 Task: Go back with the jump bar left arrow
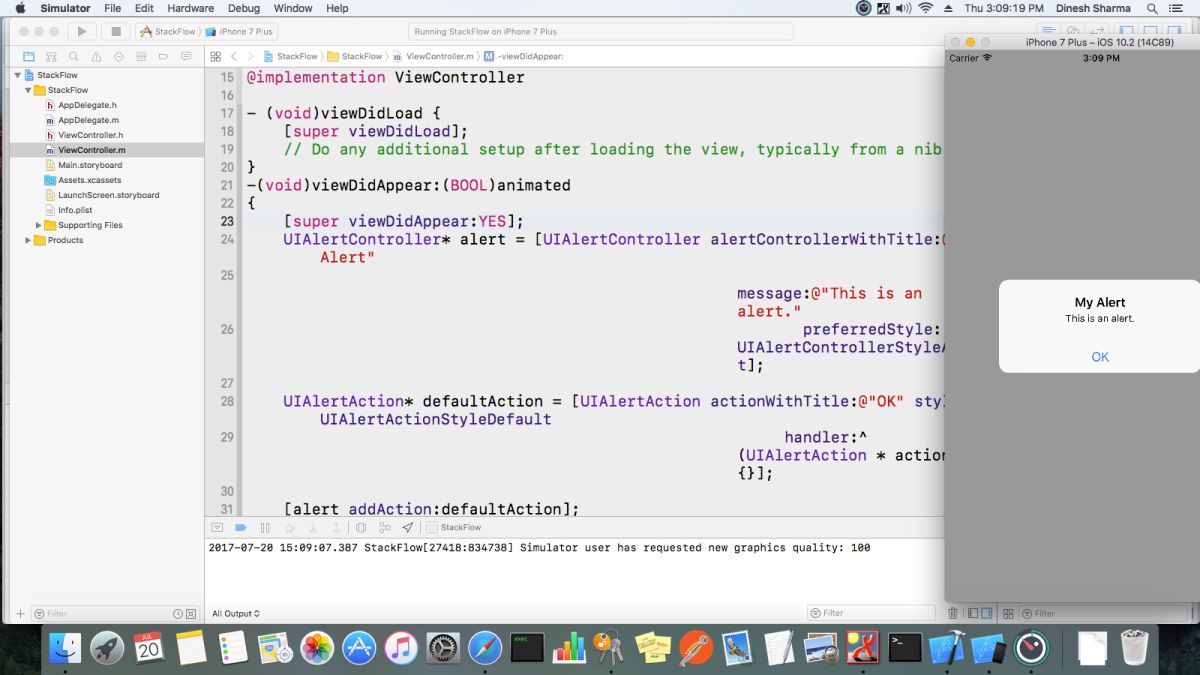point(234,56)
